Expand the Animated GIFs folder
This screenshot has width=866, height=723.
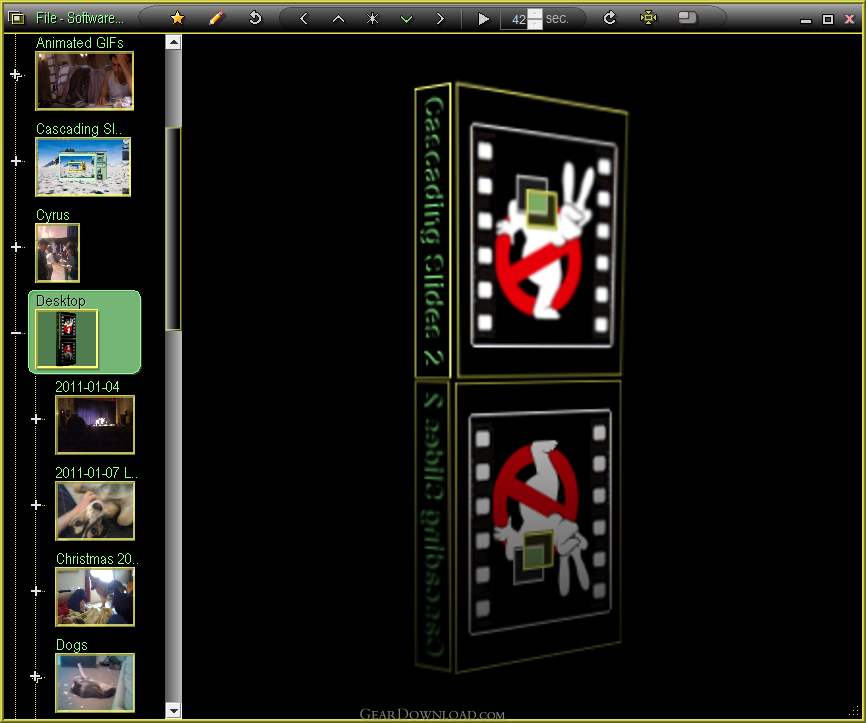click(16, 75)
